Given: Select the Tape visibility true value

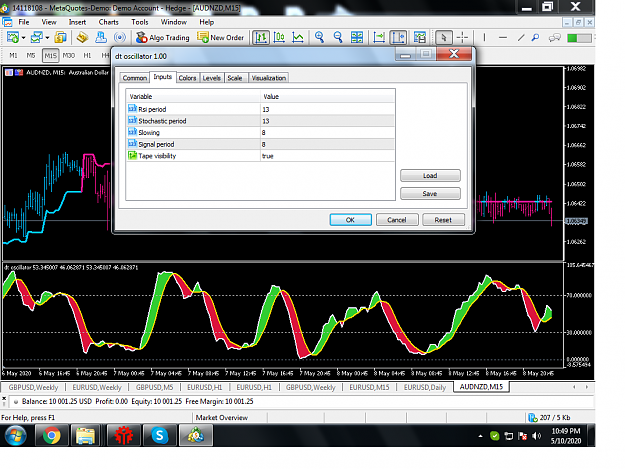Looking at the screenshot, I should tap(327, 156).
